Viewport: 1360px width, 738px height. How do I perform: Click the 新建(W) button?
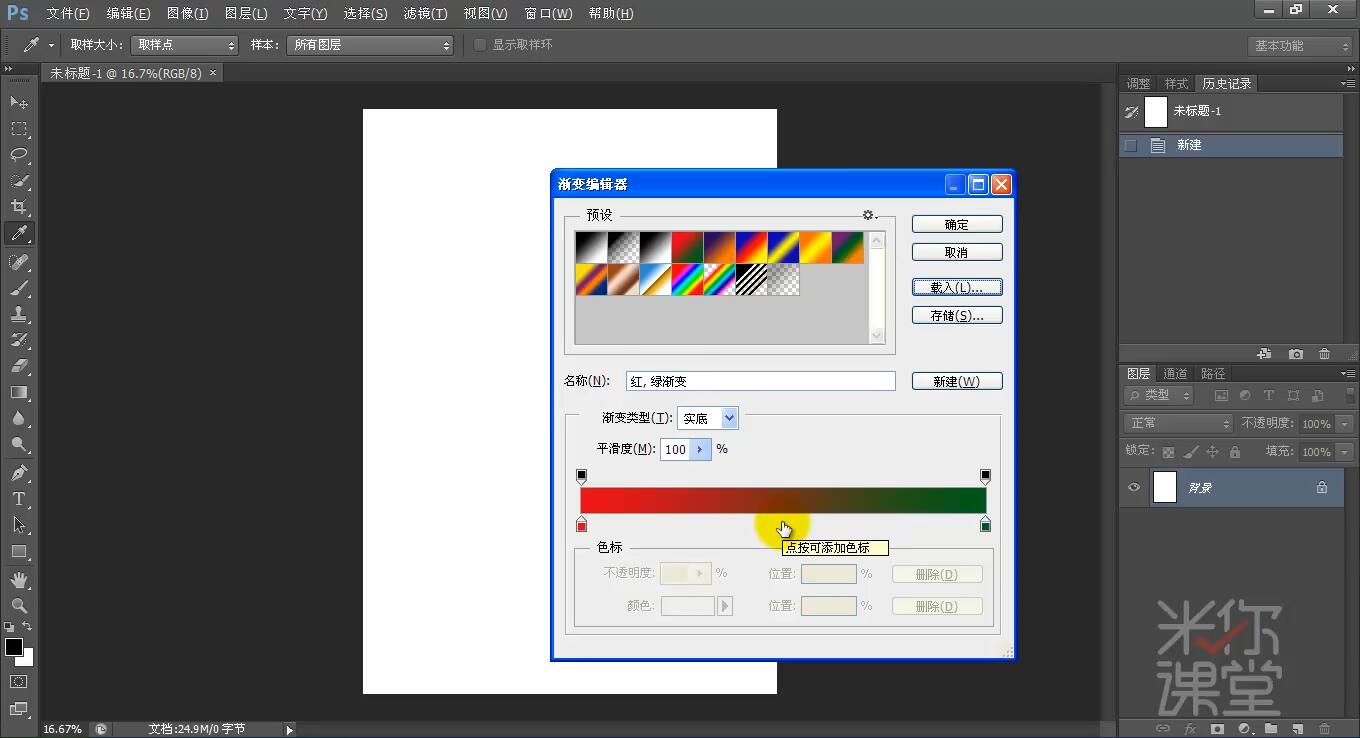956,381
